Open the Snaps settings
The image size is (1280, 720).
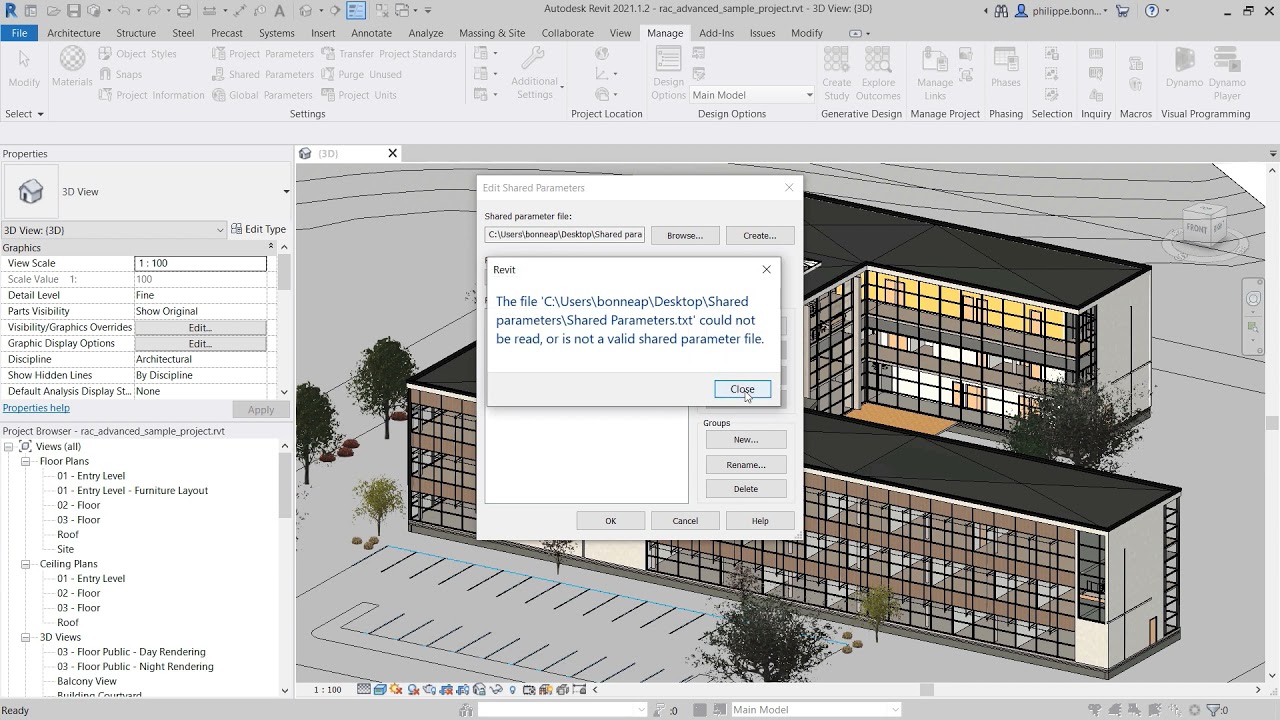[120, 74]
